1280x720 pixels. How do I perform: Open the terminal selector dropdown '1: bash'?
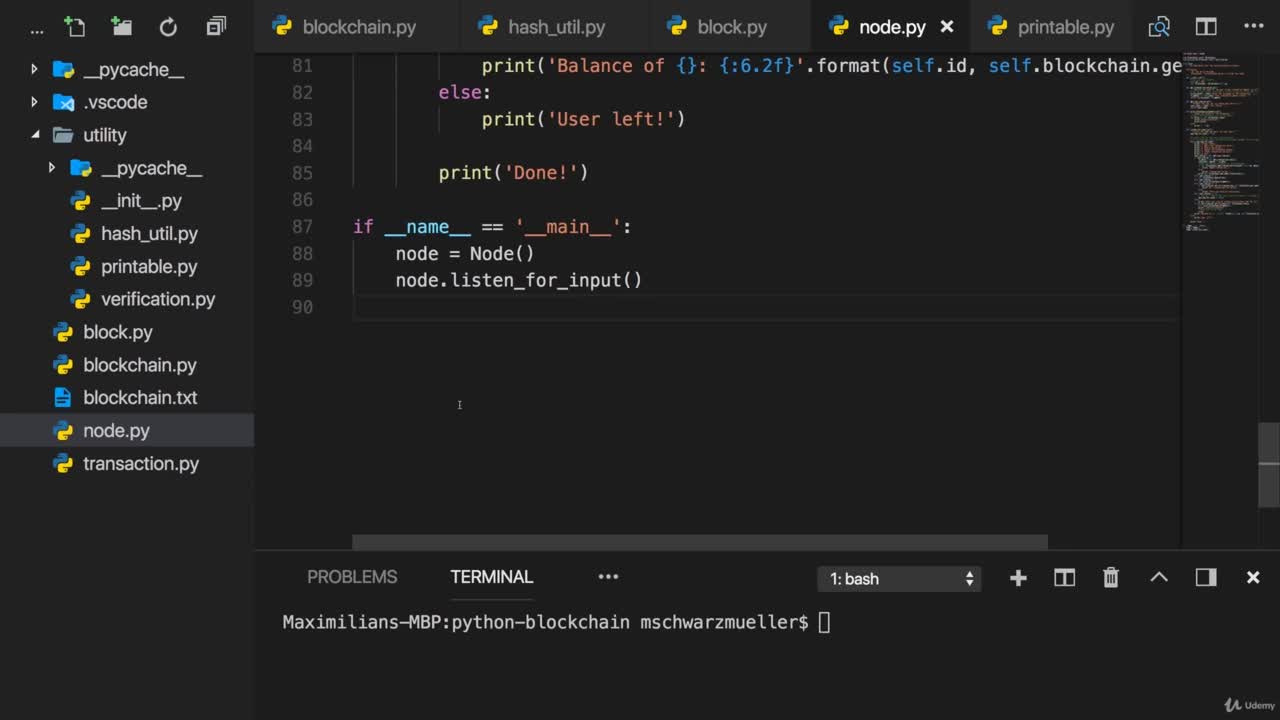(x=900, y=578)
